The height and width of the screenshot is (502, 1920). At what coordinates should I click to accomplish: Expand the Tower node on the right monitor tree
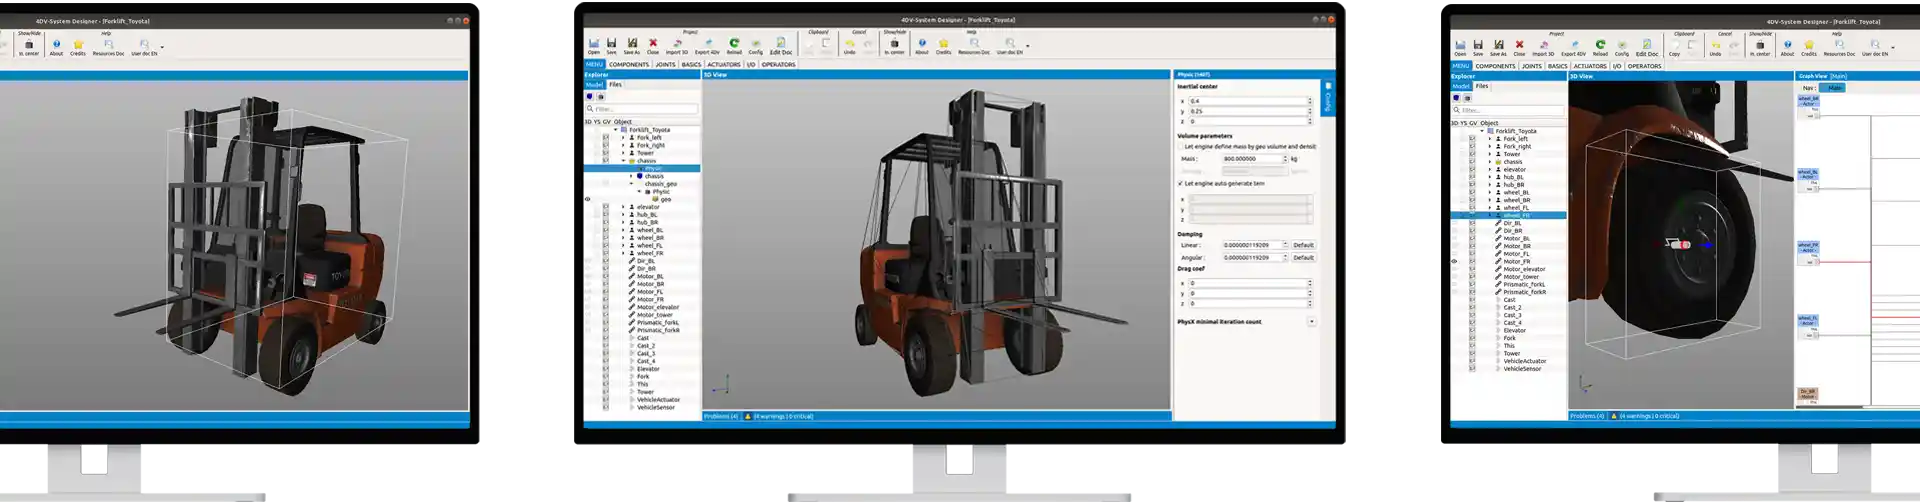1490,154
